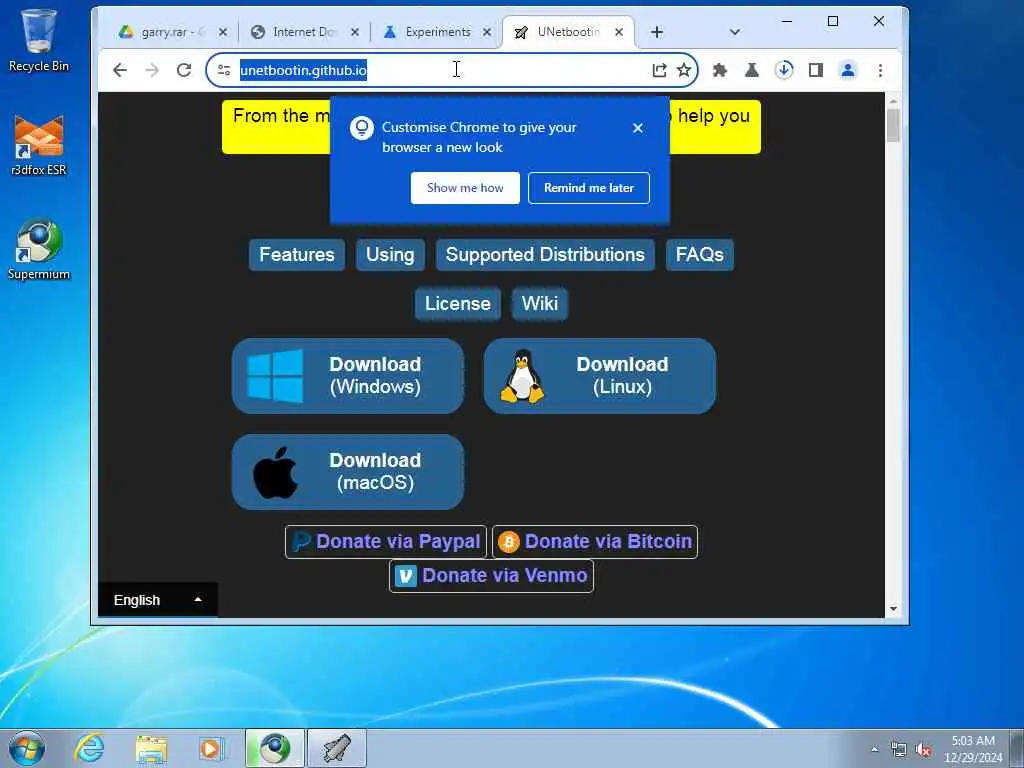Dismiss the Customise Chrome popup
The width and height of the screenshot is (1024, 768).
pos(638,128)
